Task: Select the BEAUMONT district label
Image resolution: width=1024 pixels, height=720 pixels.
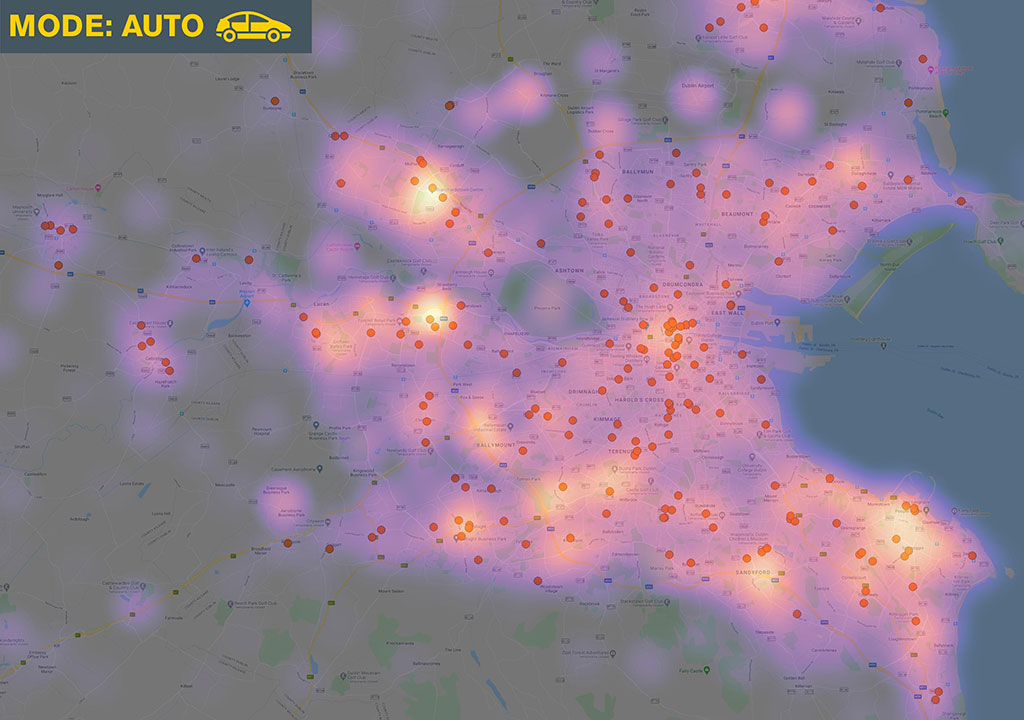Action: coord(735,213)
